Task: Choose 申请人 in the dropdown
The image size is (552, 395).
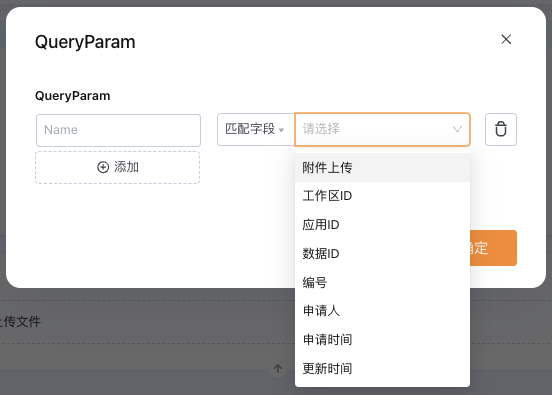Action: [382, 311]
